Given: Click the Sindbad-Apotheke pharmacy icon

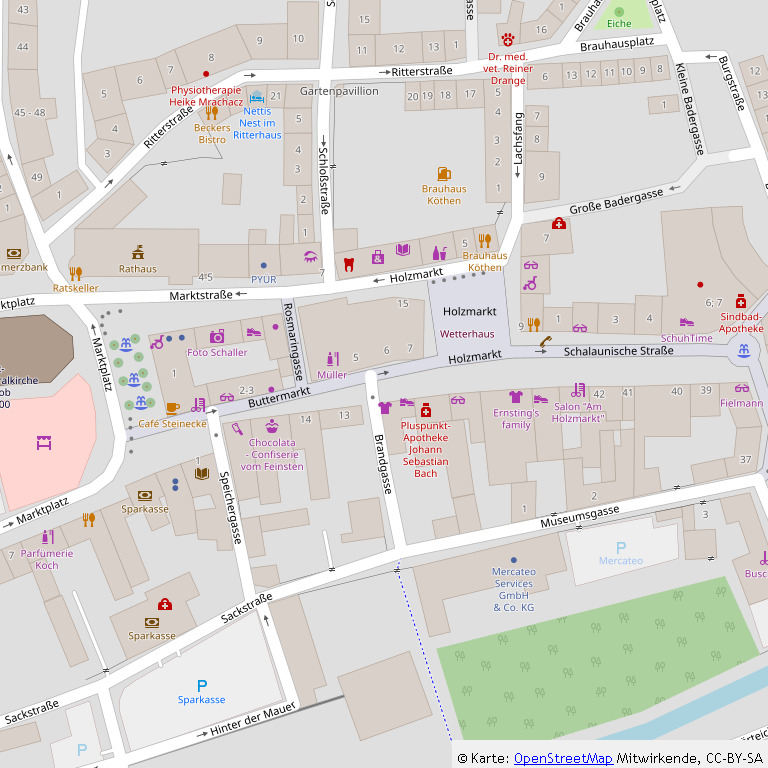Looking at the screenshot, I should click(x=741, y=301).
